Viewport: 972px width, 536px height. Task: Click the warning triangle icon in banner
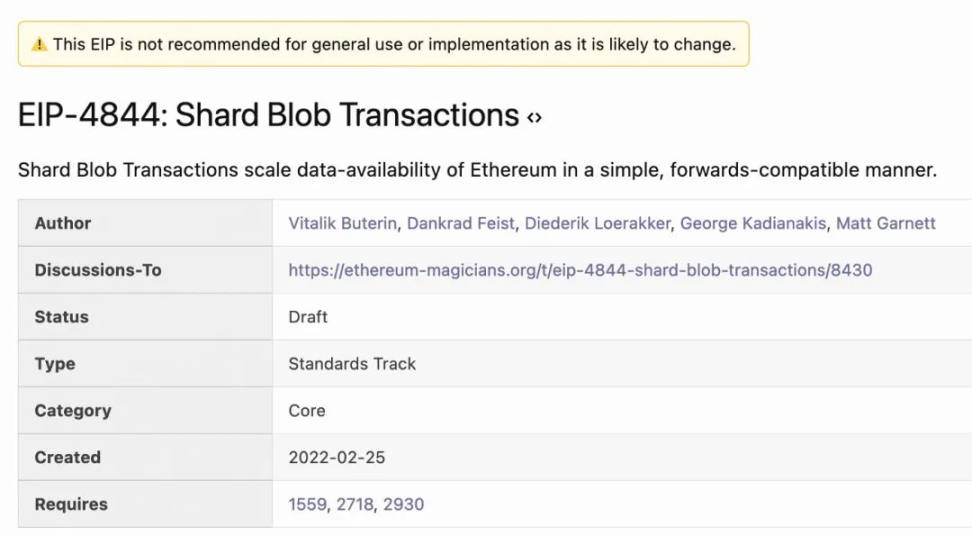tap(39, 45)
